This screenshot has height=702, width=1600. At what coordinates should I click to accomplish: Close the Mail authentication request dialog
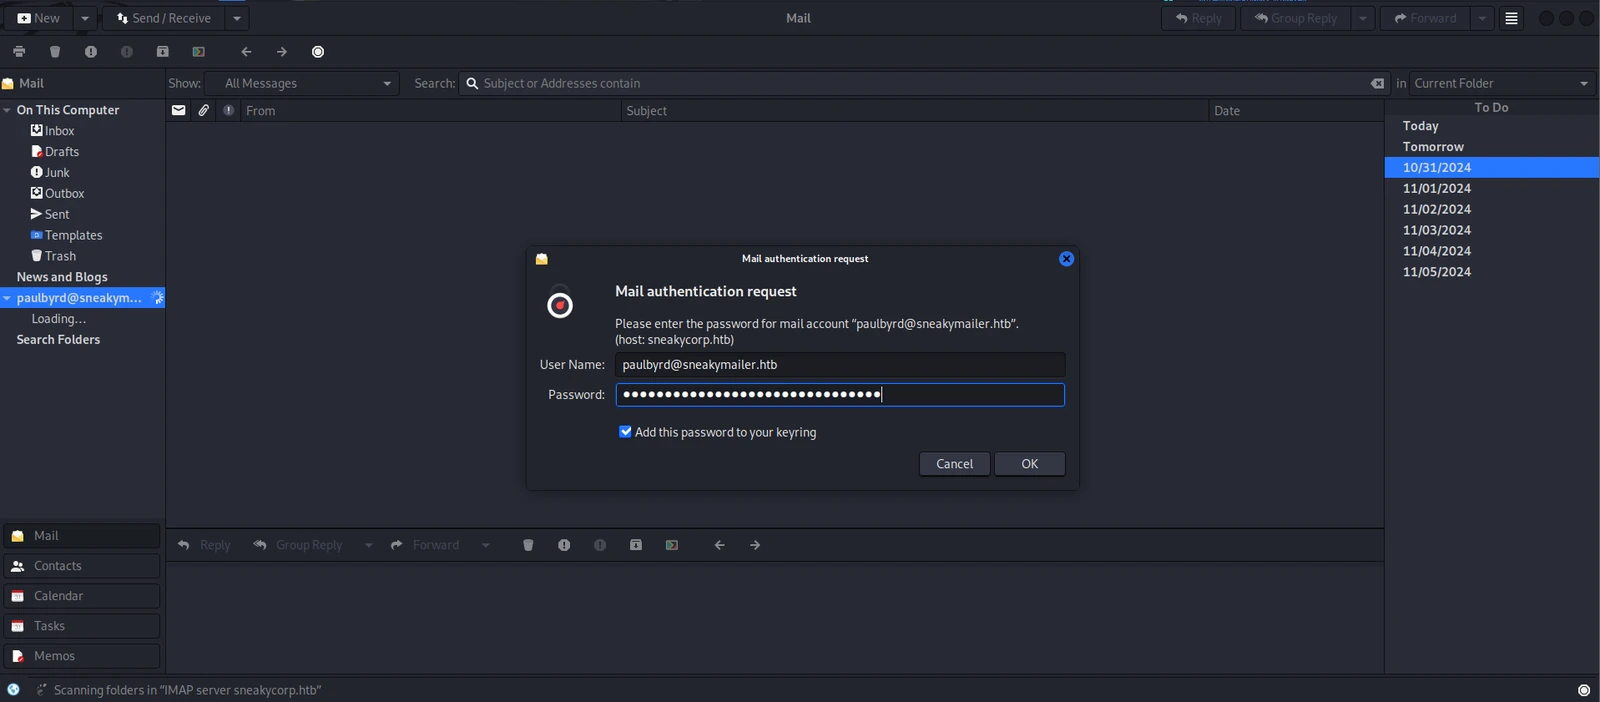tap(1066, 259)
